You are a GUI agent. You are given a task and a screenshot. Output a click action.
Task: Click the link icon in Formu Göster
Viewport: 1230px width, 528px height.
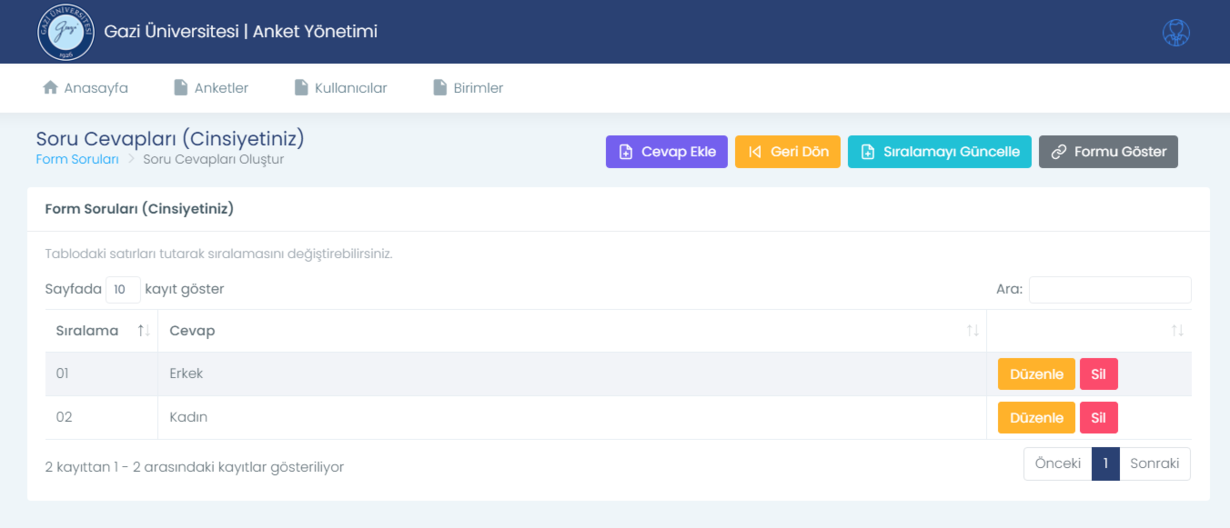click(x=1058, y=152)
